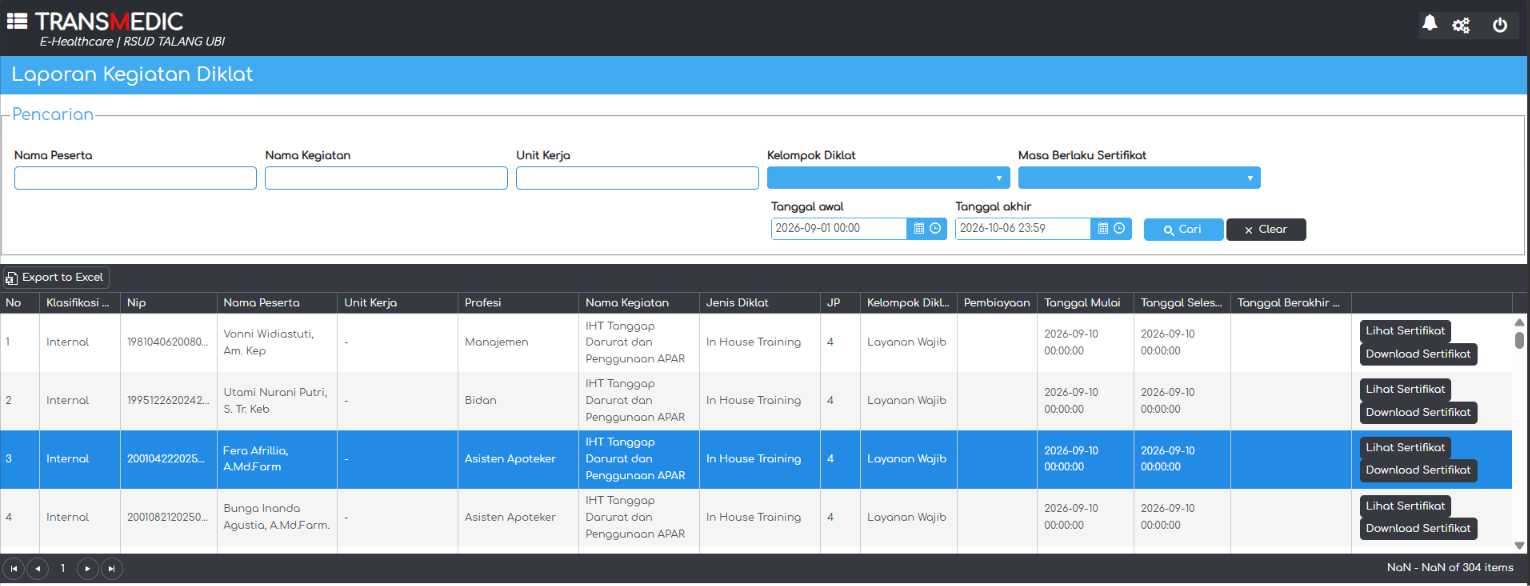Select page number 1 in pager
Viewport: 1530px width, 586px height.
[62, 568]
